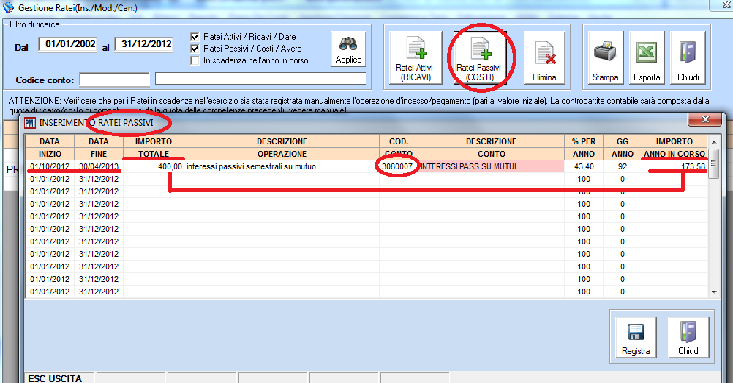
Task: Click Ratei Attivi (RICAVI) add icon
Action: [x=416, y=49]
